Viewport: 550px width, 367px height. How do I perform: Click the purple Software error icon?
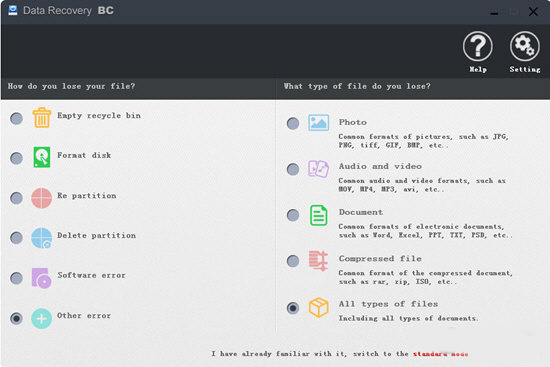coord(41,278)
